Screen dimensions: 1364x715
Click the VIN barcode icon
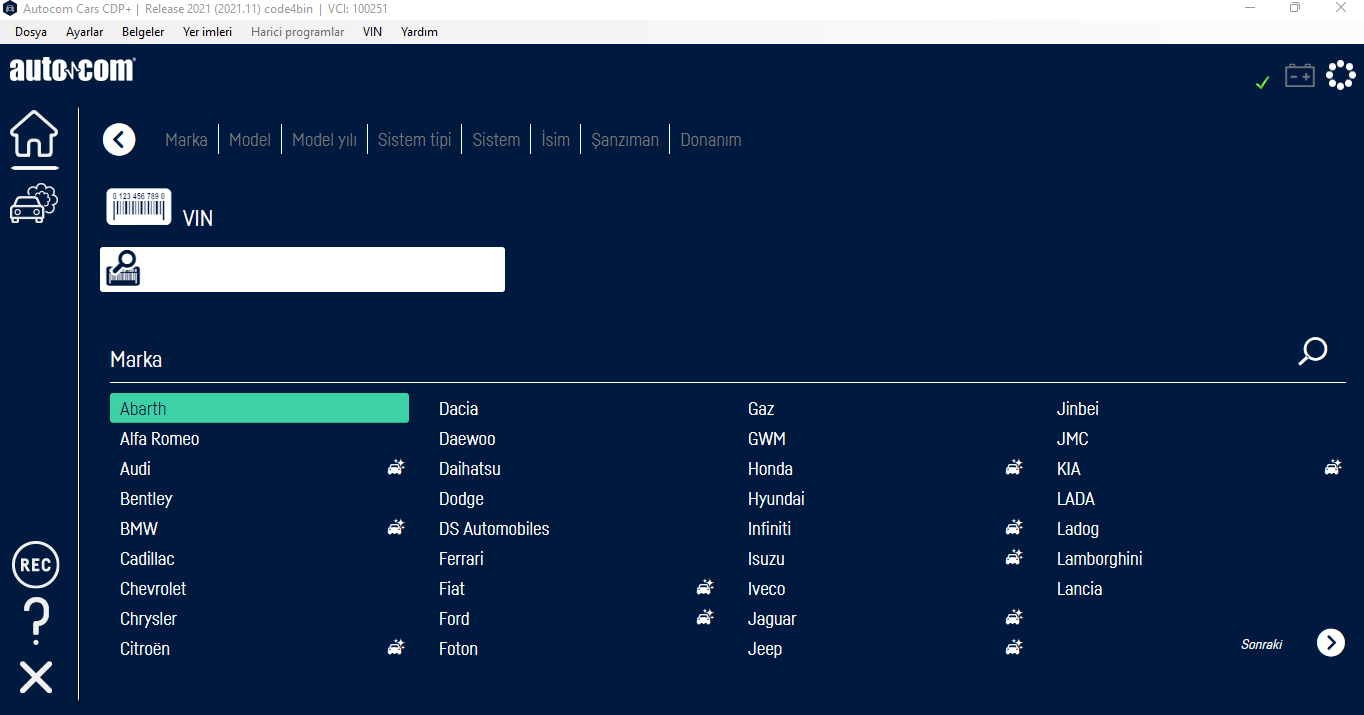139,207
